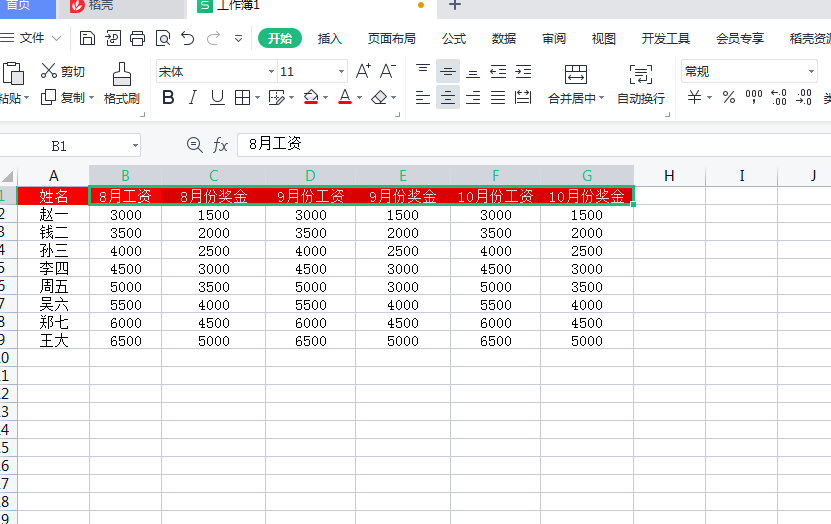
Task: Decrease font size with A- icon
Action: [387, 71]
